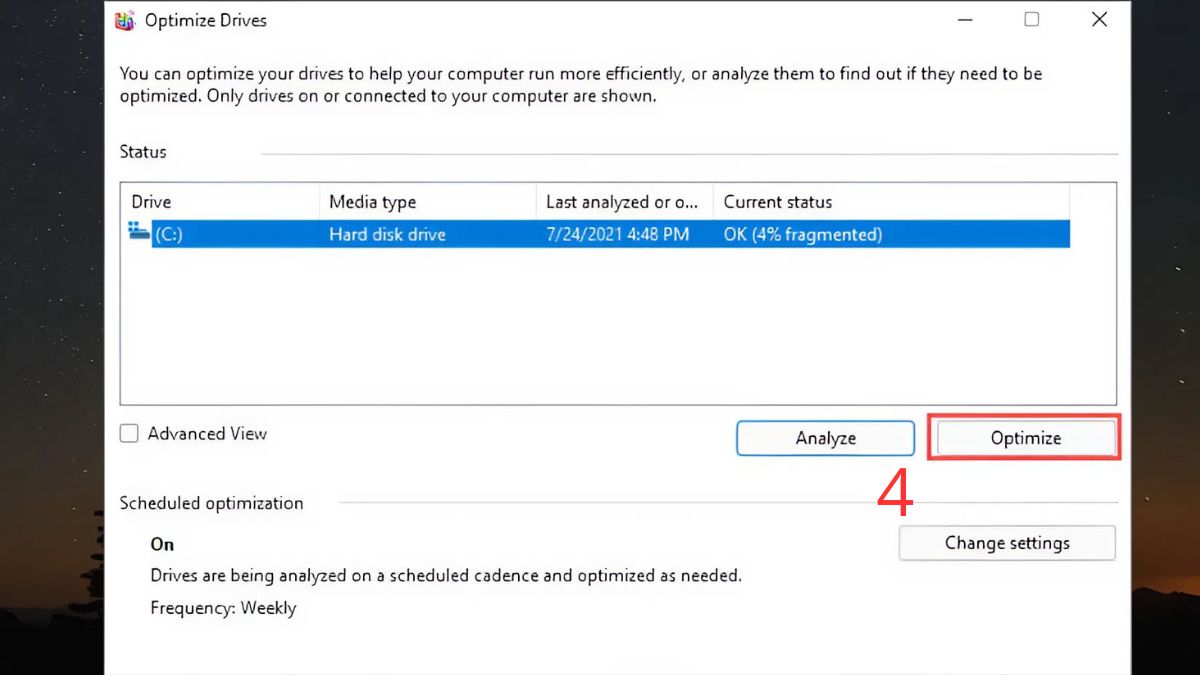
Task: Click the Advanced View label text
Action: point(207,434)
